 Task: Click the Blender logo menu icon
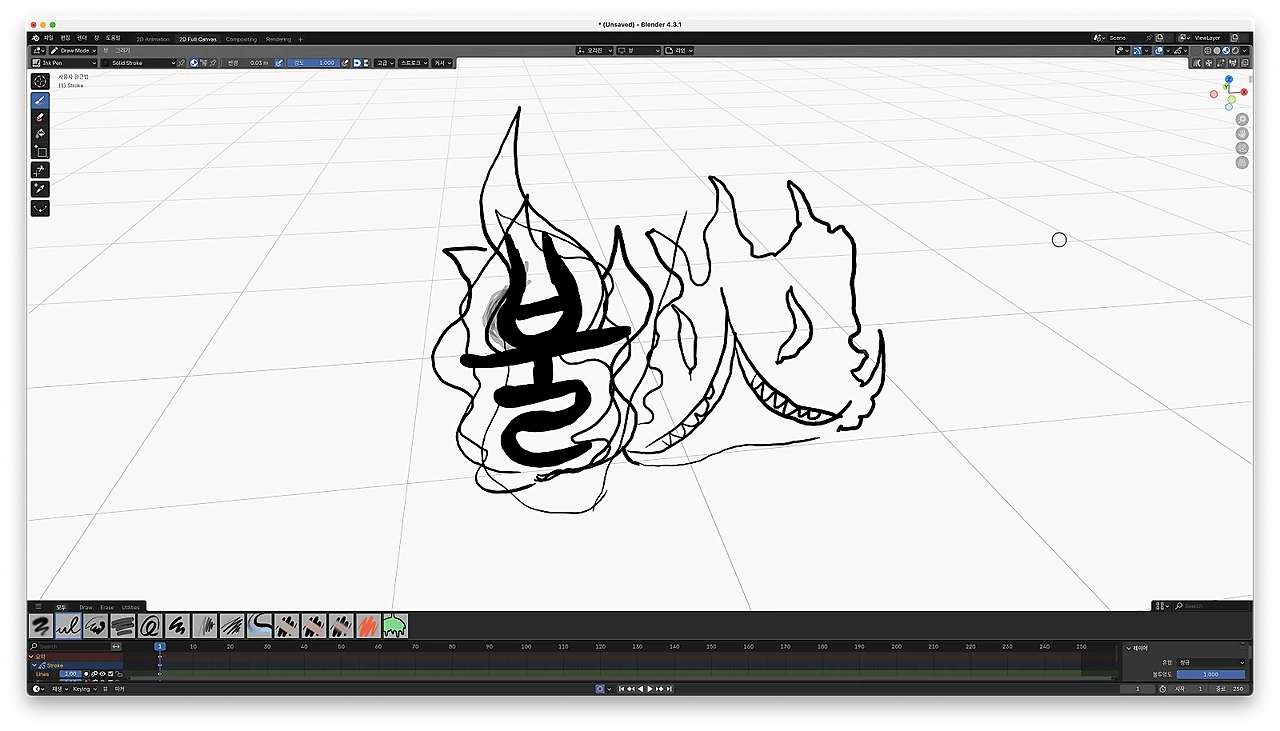[35, 38]
